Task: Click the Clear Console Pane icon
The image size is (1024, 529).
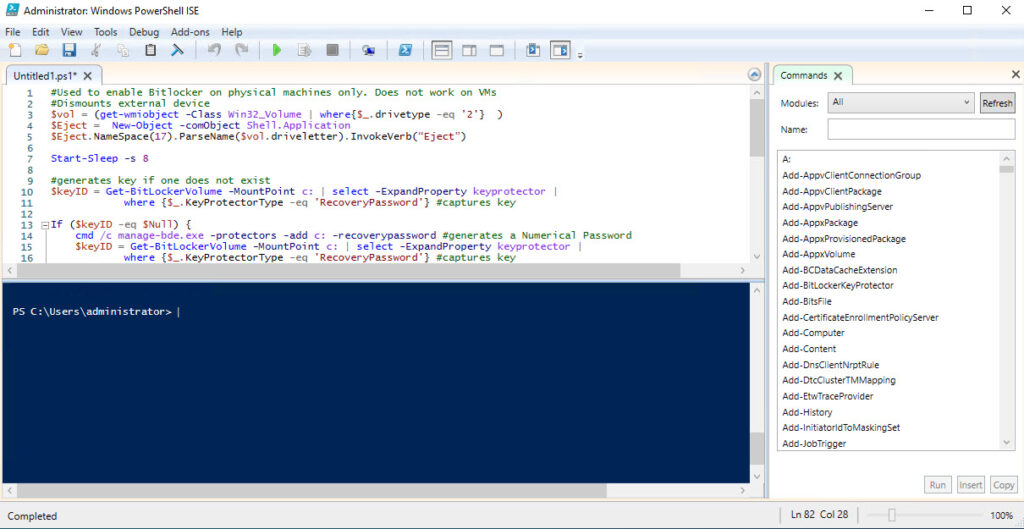Action: point(177,50)
